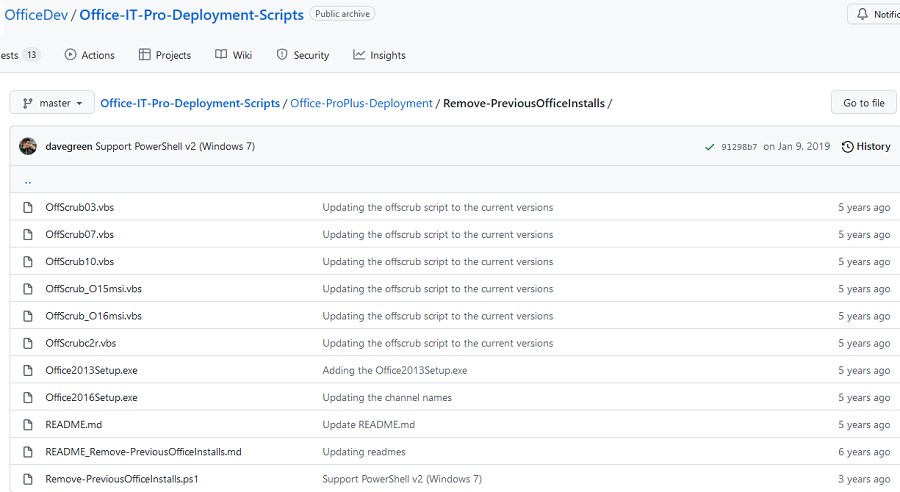900x492 pixels.
Task: Click the Public archive badge
Action: 342,14
